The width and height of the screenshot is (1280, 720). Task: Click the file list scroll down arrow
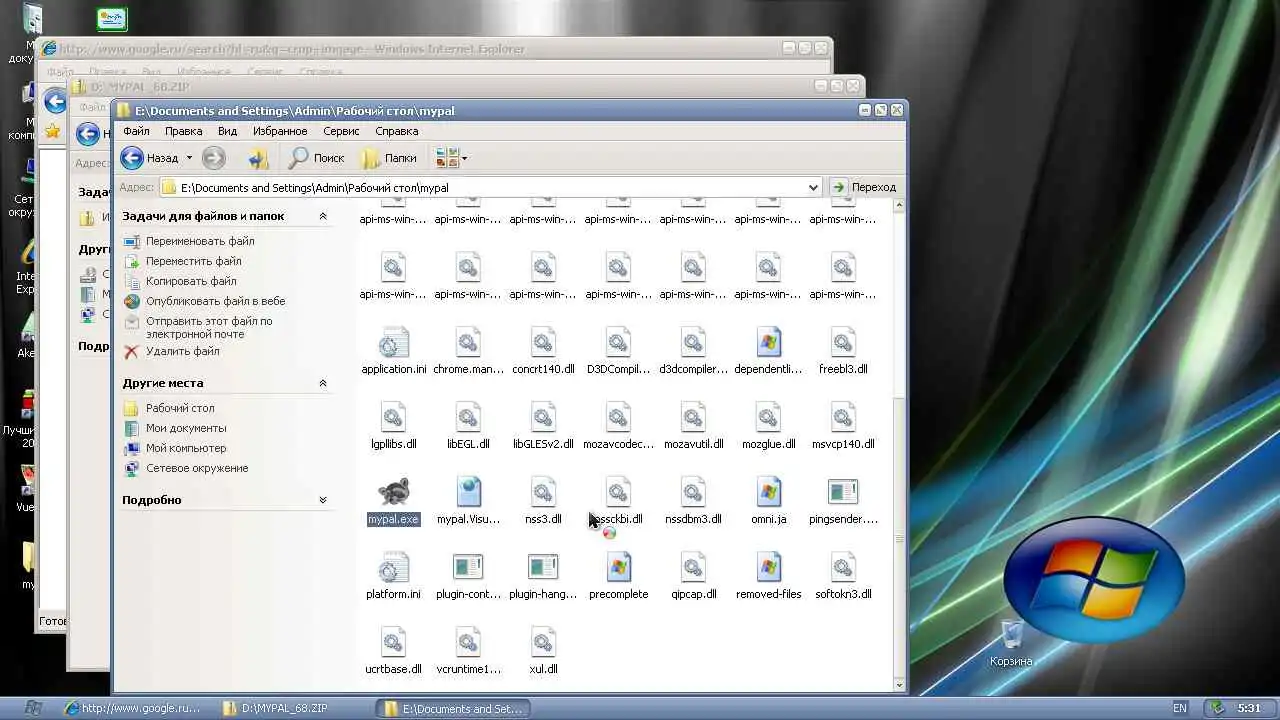click(x=899, y=685)
